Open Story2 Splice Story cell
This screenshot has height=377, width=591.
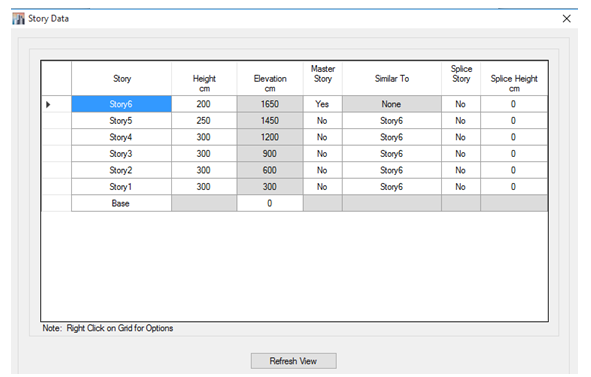[461, 170]
